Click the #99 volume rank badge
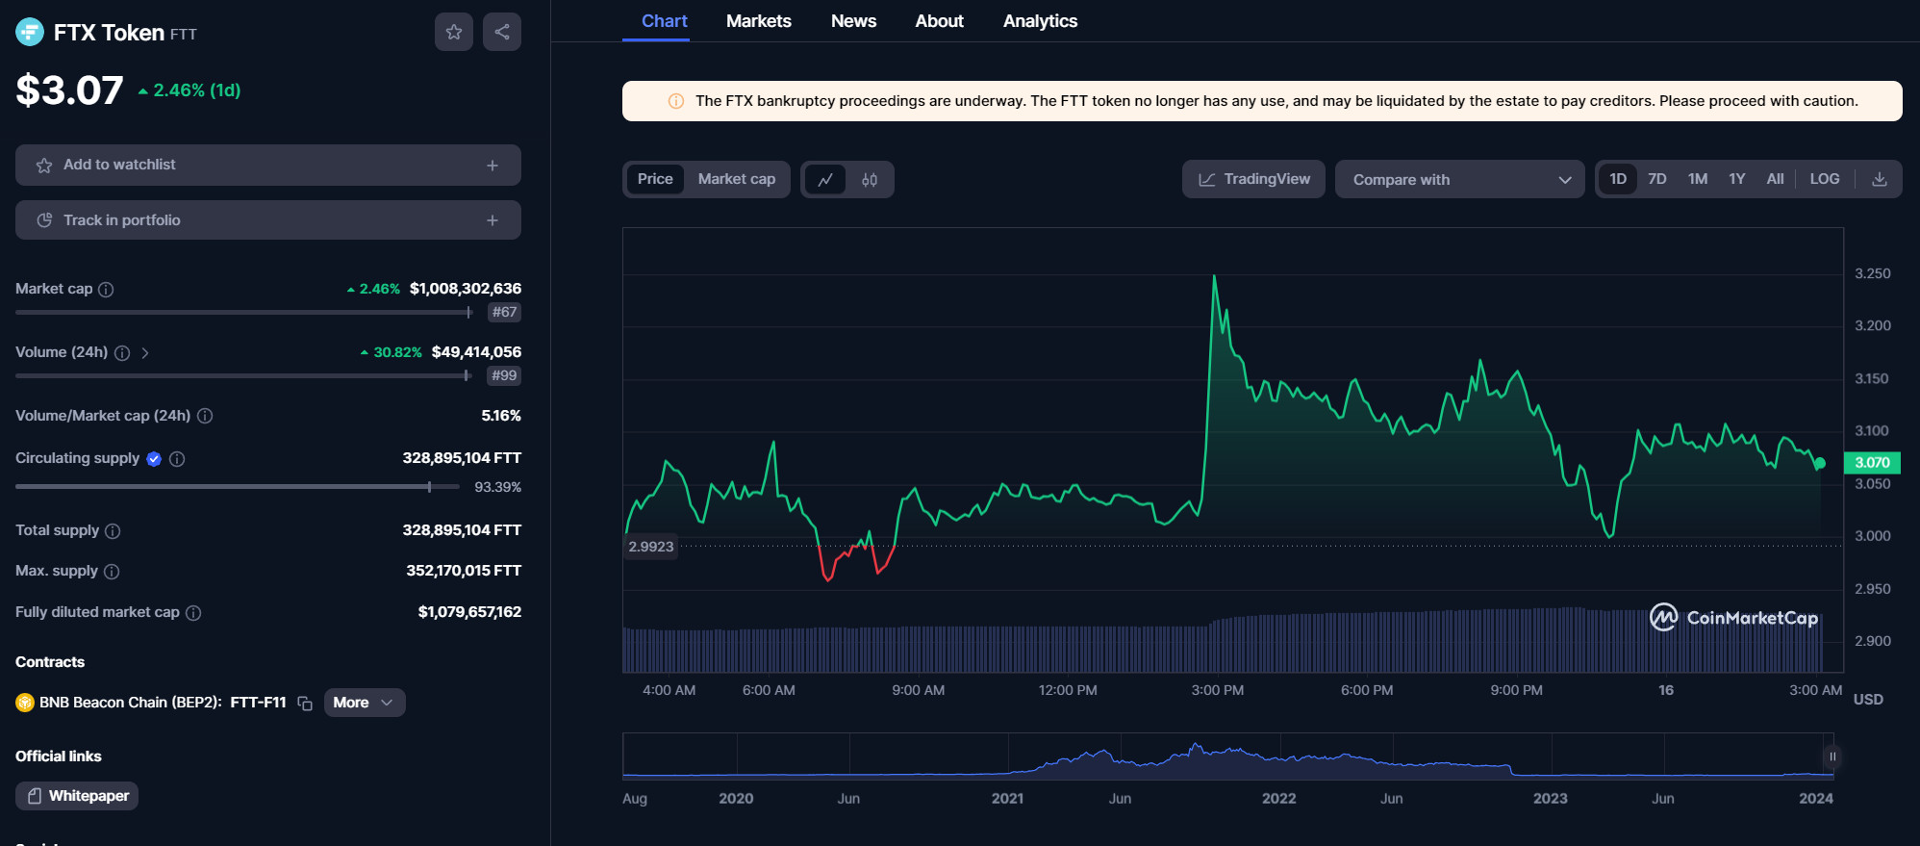The height and width of the screenshot is (846, 1920). tap(504, 376)
